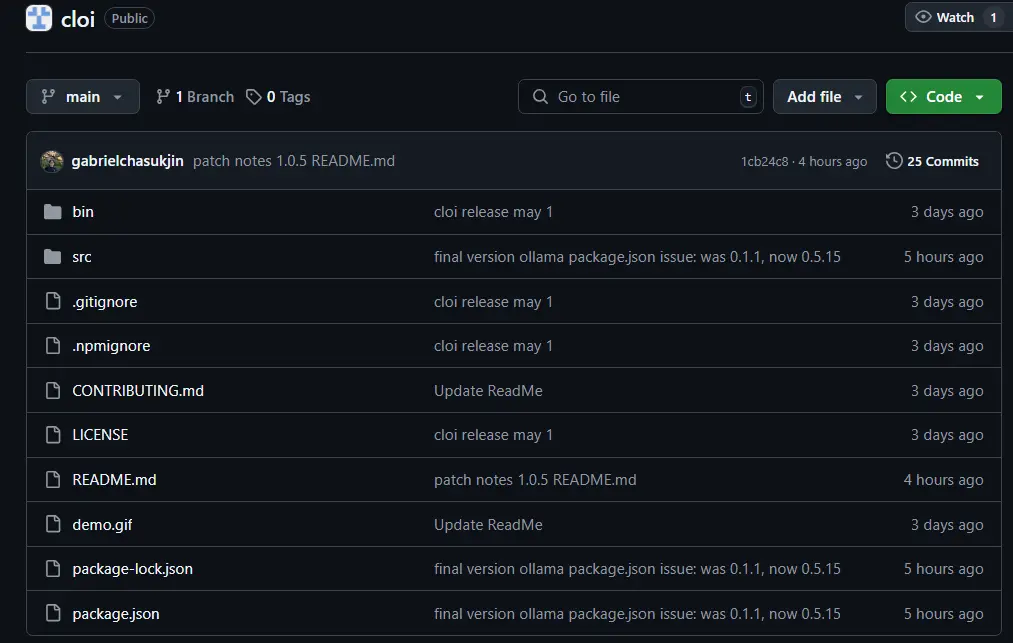View the 25 Commits history
Screen dimensions: 1013x643
click(942, 161)
